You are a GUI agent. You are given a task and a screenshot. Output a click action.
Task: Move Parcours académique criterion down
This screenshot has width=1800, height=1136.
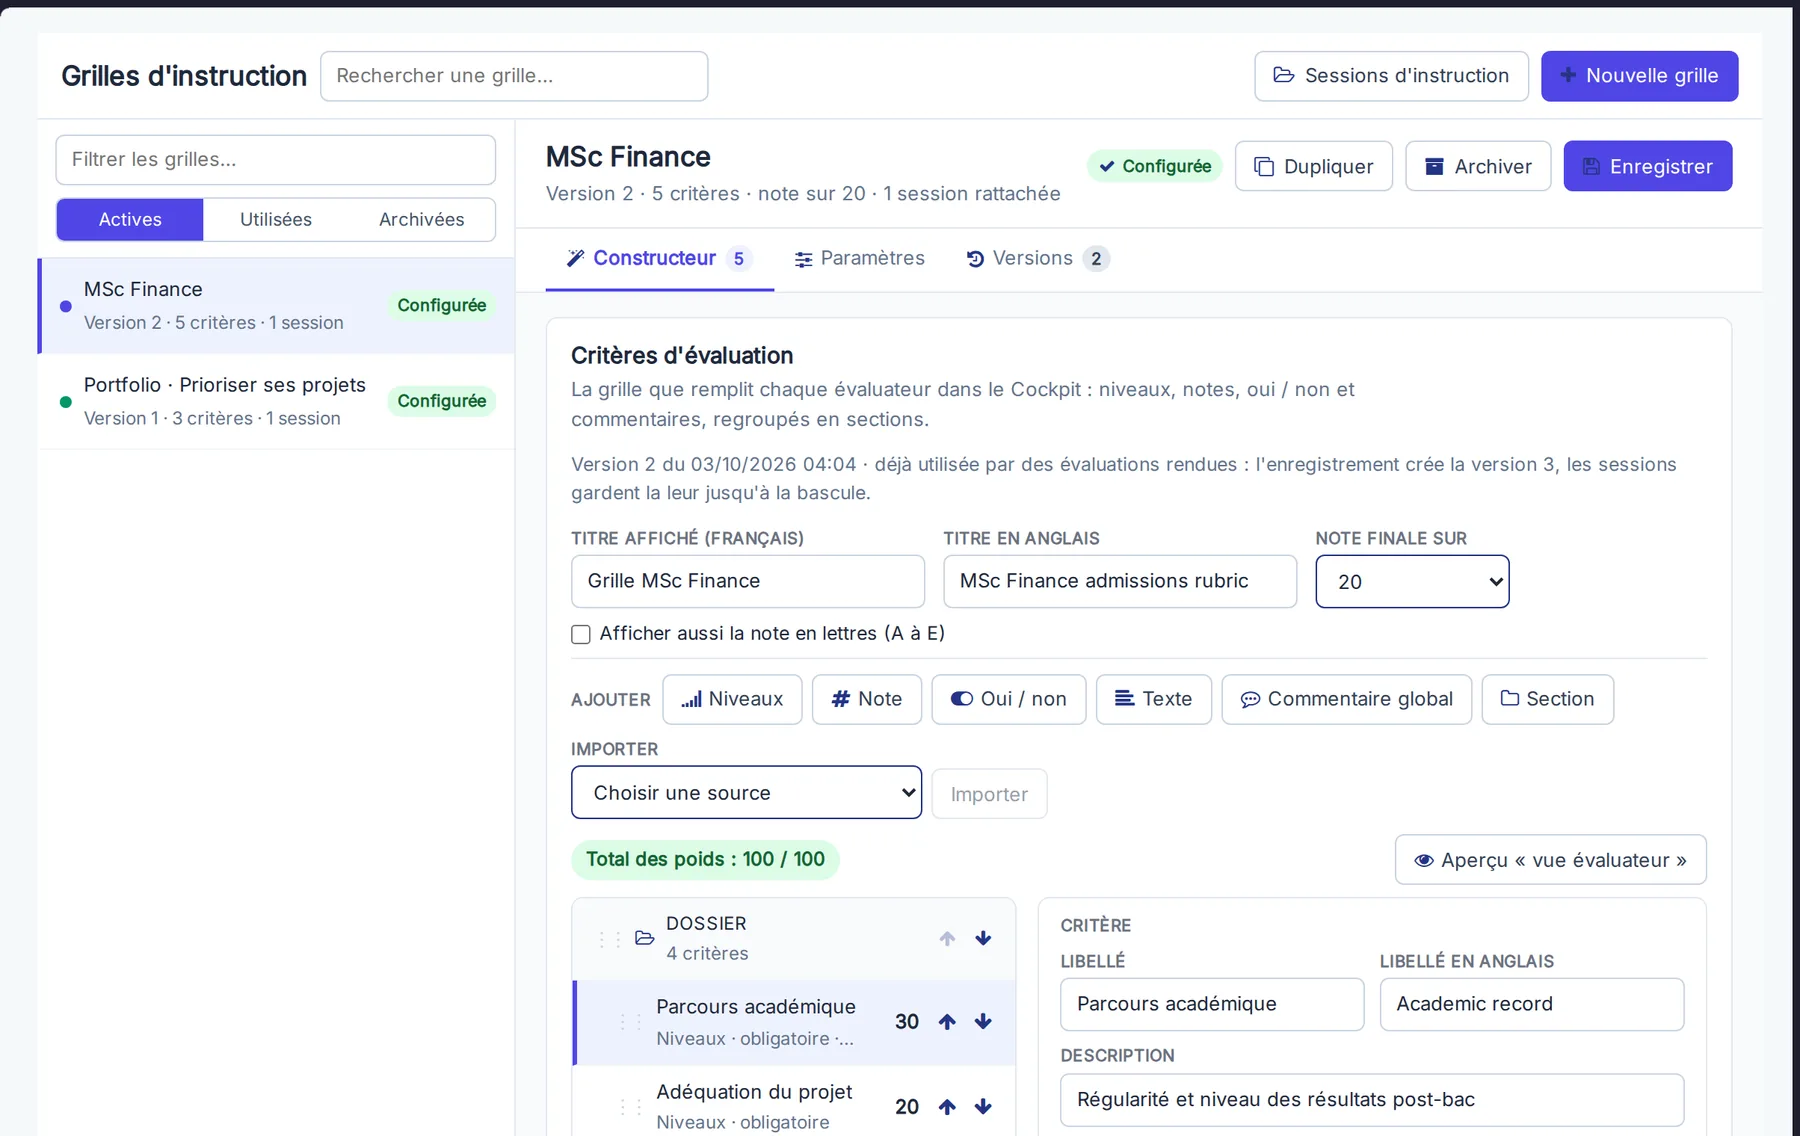point(983,1021)
